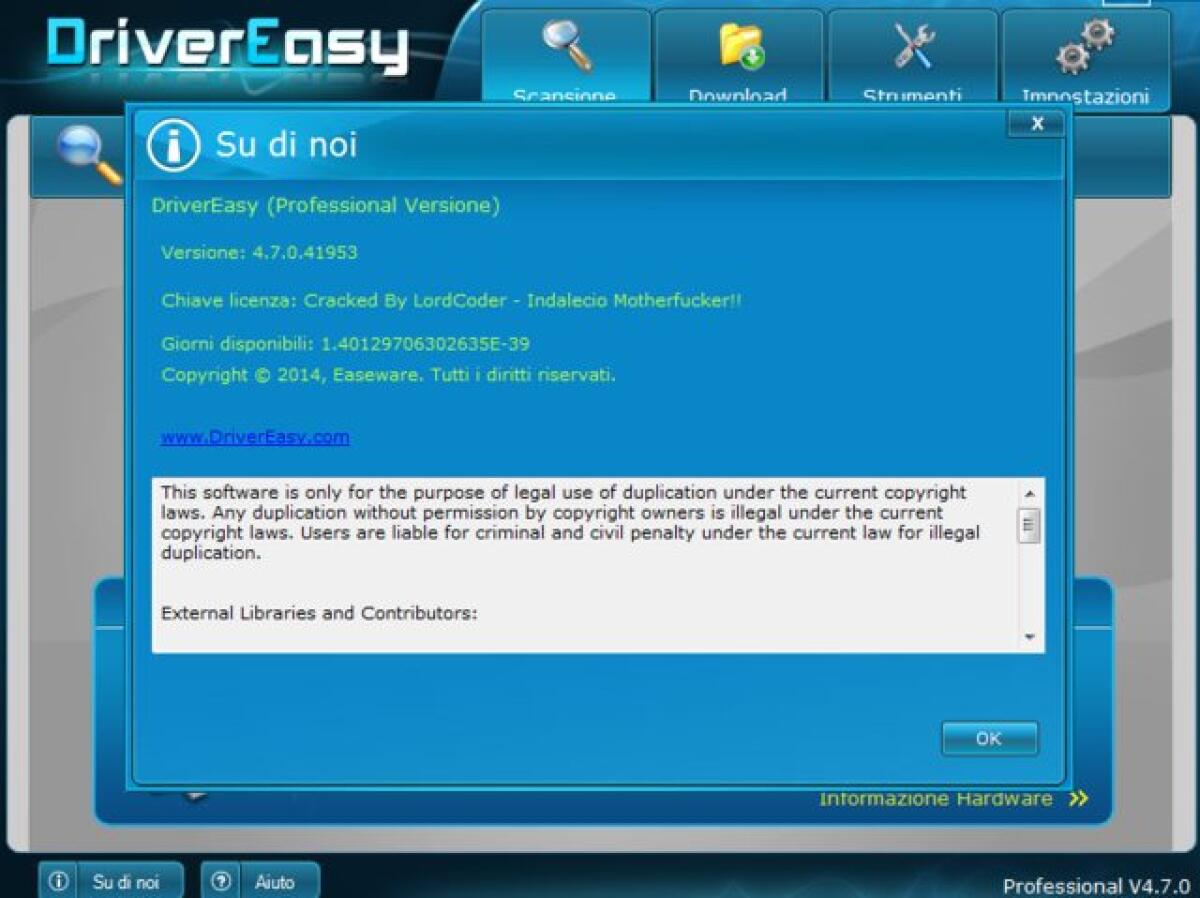1200x898 pixels.
Task: Open the www.DriverEasy.com link
Action: pyautogui.click(x=254, y=437)
